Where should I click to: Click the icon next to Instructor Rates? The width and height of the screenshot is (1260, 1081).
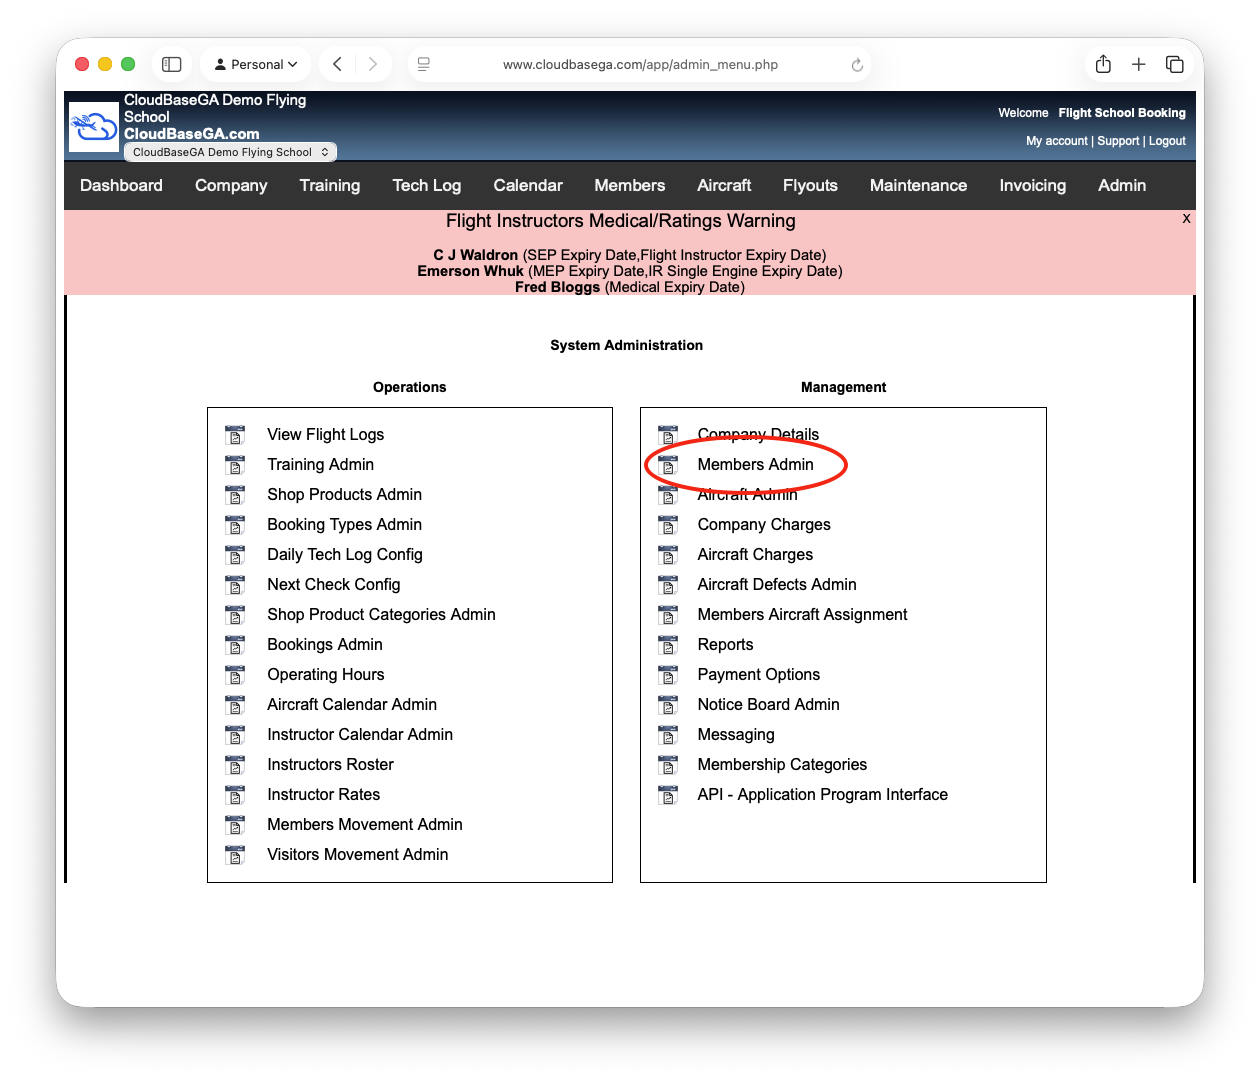(x=235, y=795)
